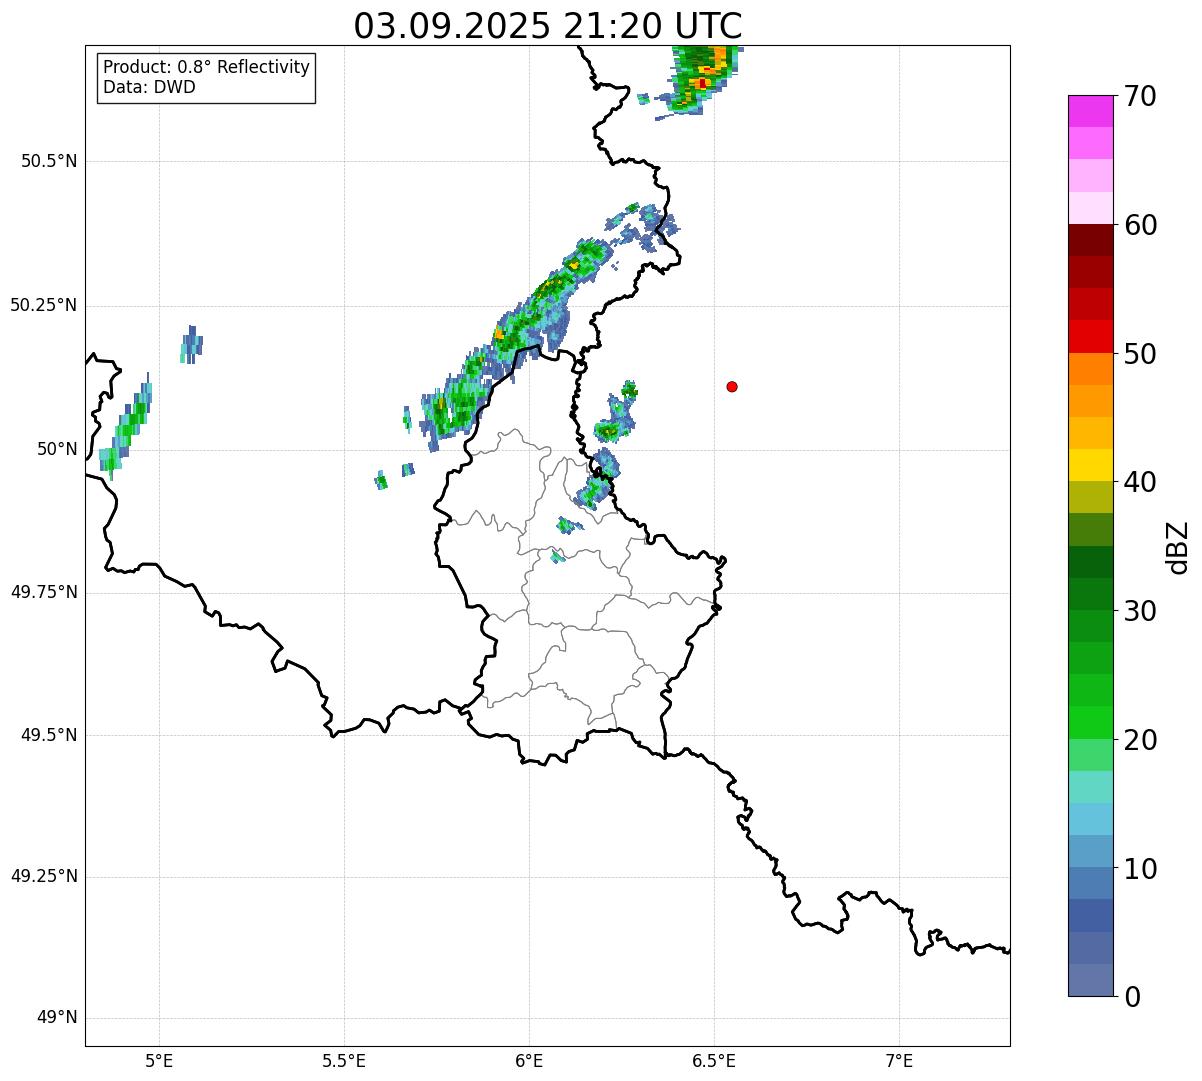The image size is (1202, 1081).
Task: Click the 50.25°N latitude label
Action: coord(44,305)
